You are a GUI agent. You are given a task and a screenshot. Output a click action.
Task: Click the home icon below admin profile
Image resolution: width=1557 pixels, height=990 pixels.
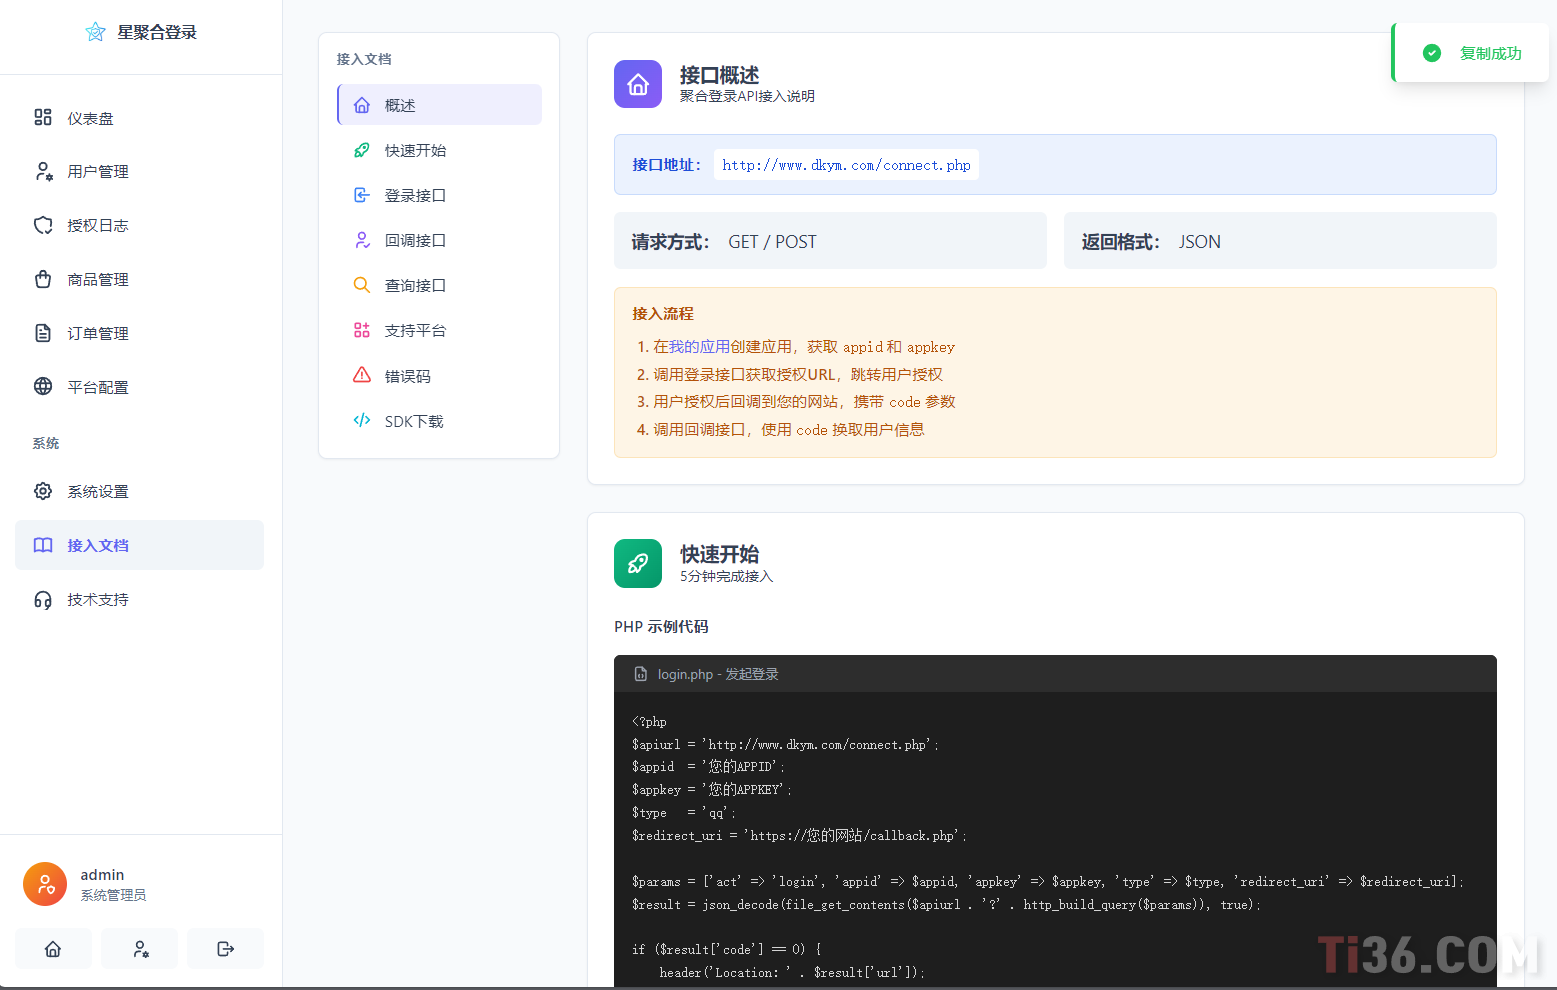point(53,948)
